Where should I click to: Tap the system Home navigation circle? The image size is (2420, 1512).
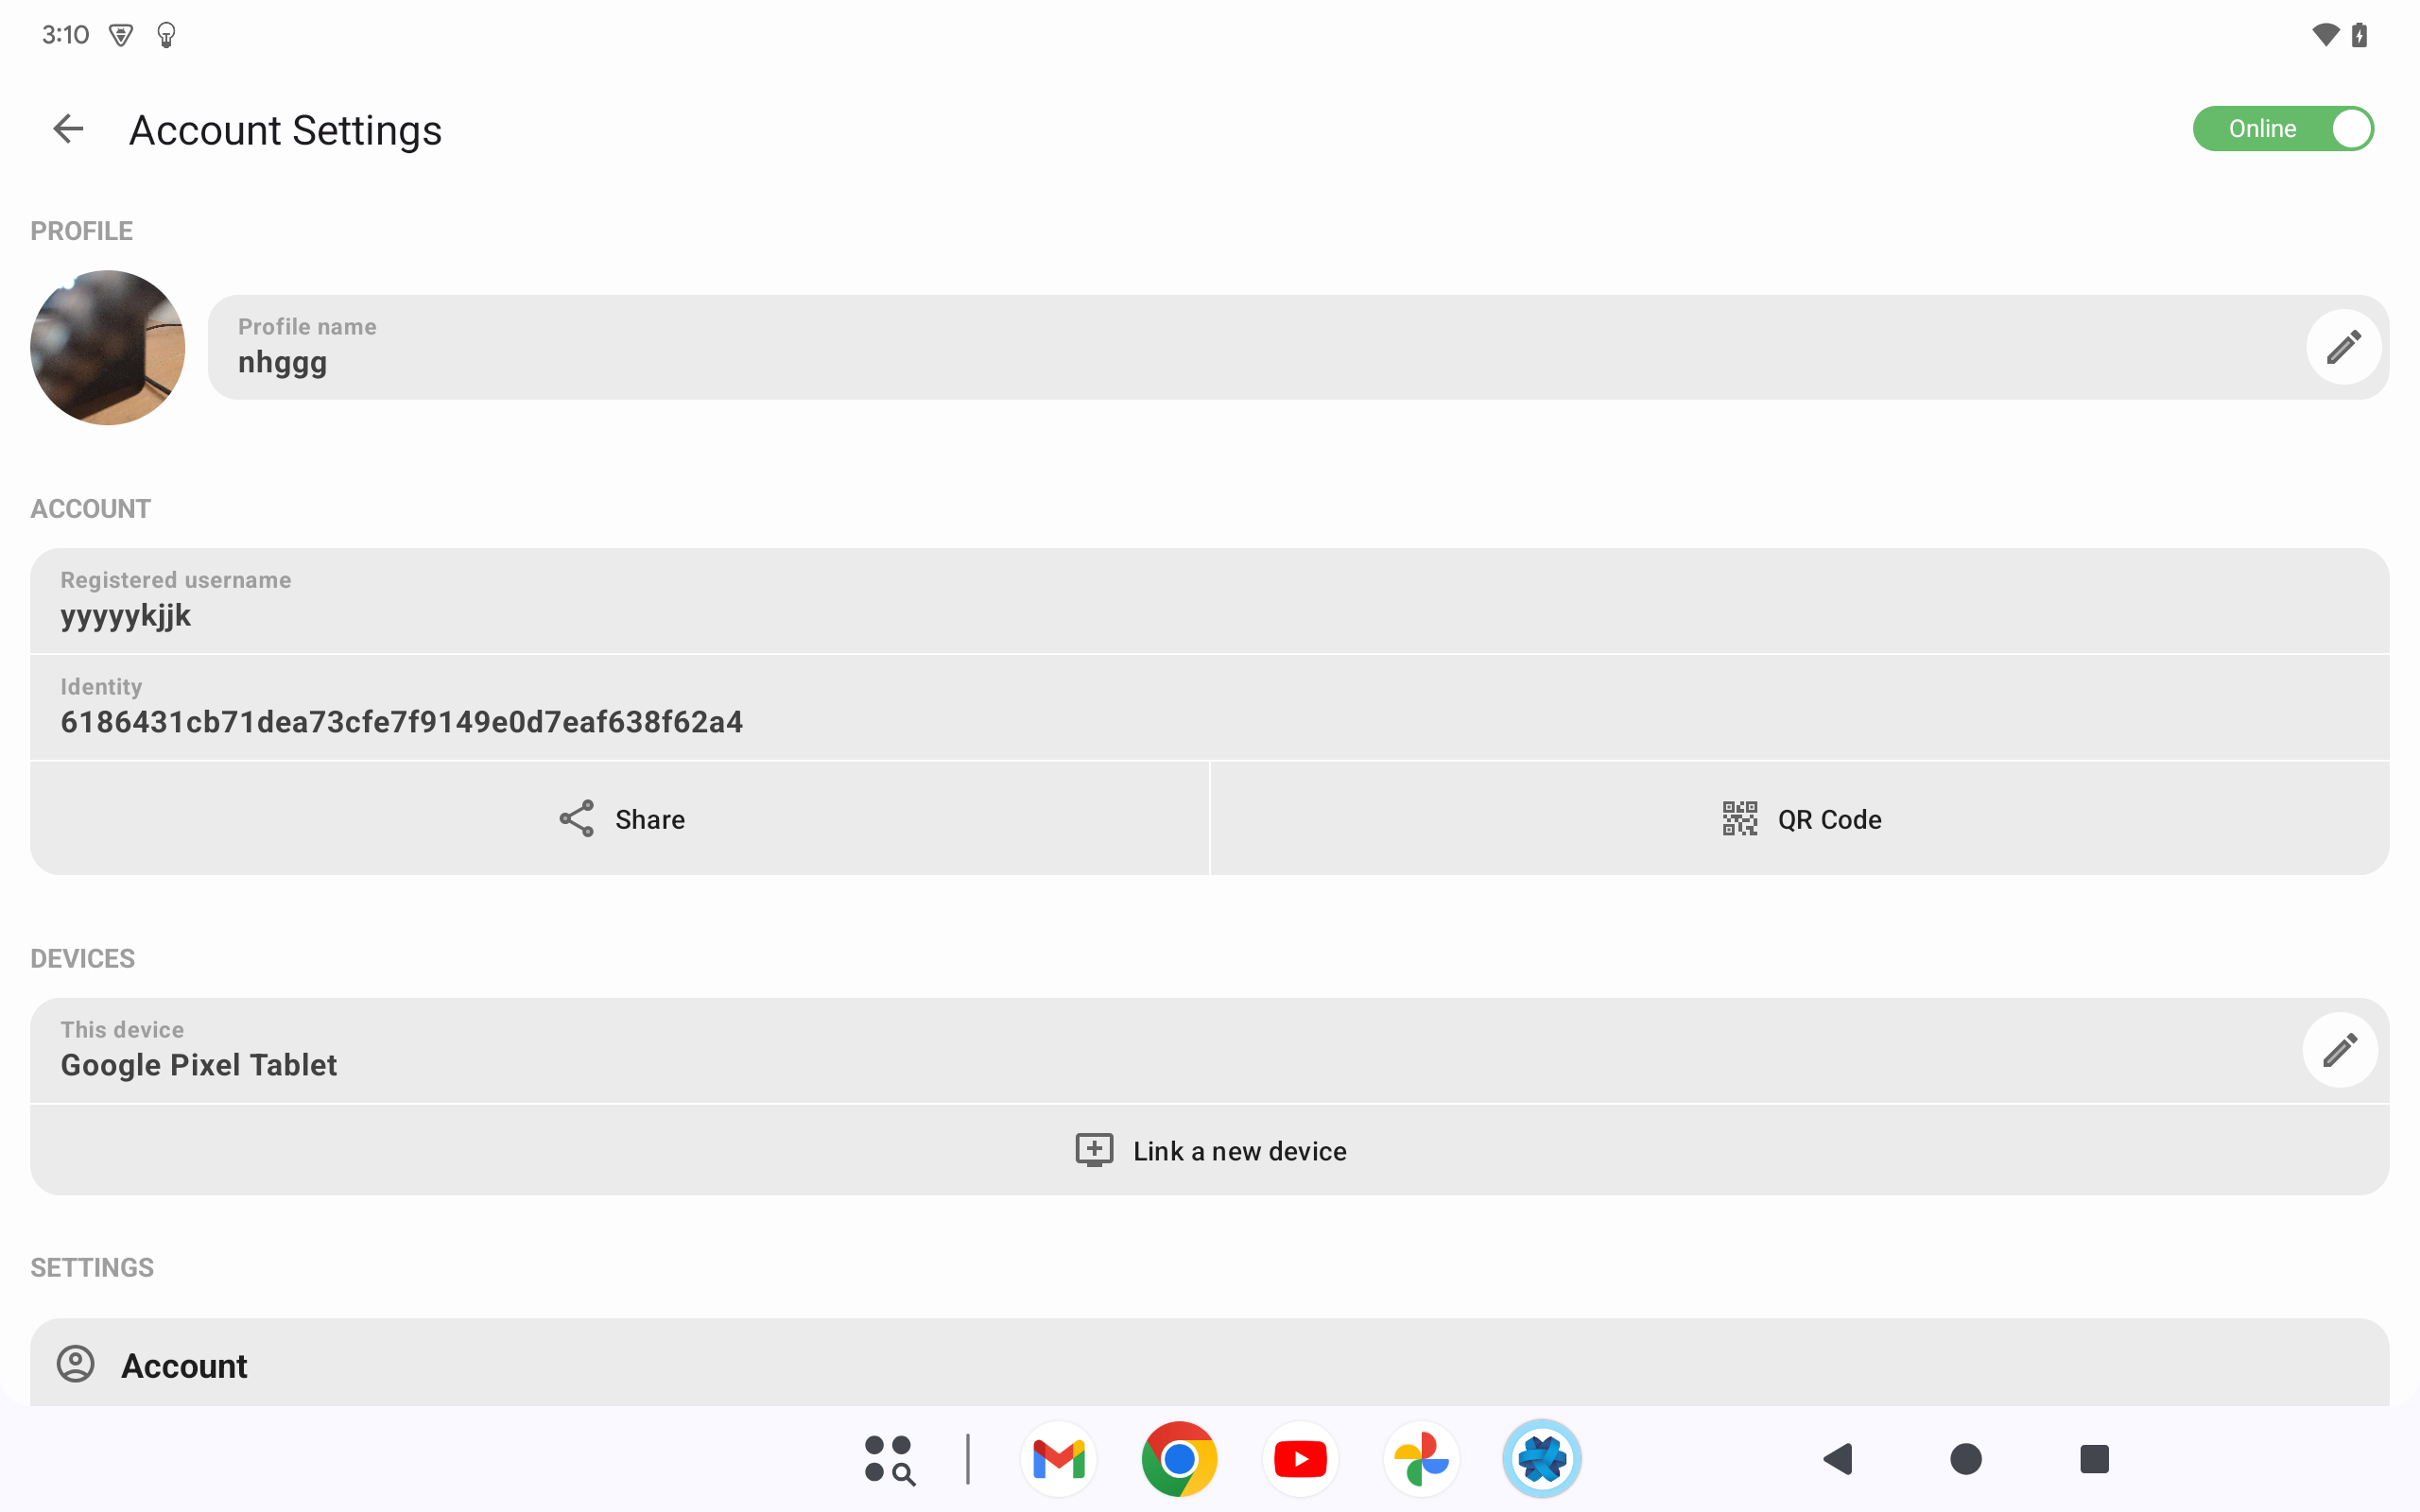click(x=1966, y=1459)
